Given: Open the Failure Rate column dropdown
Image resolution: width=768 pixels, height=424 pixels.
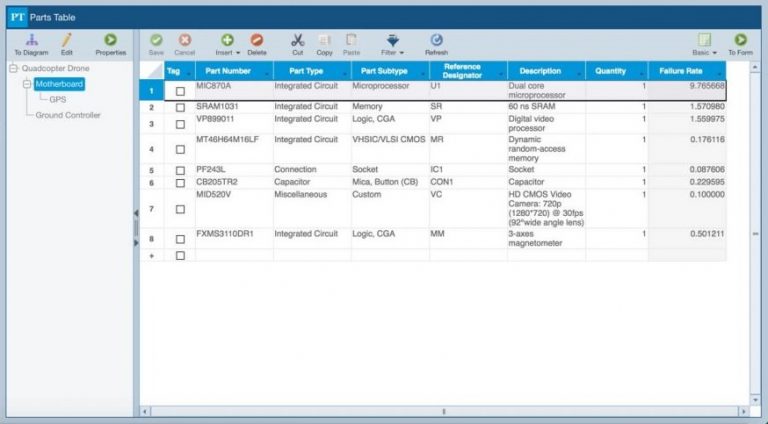Looking at the screenshot, I should point(720,74).
